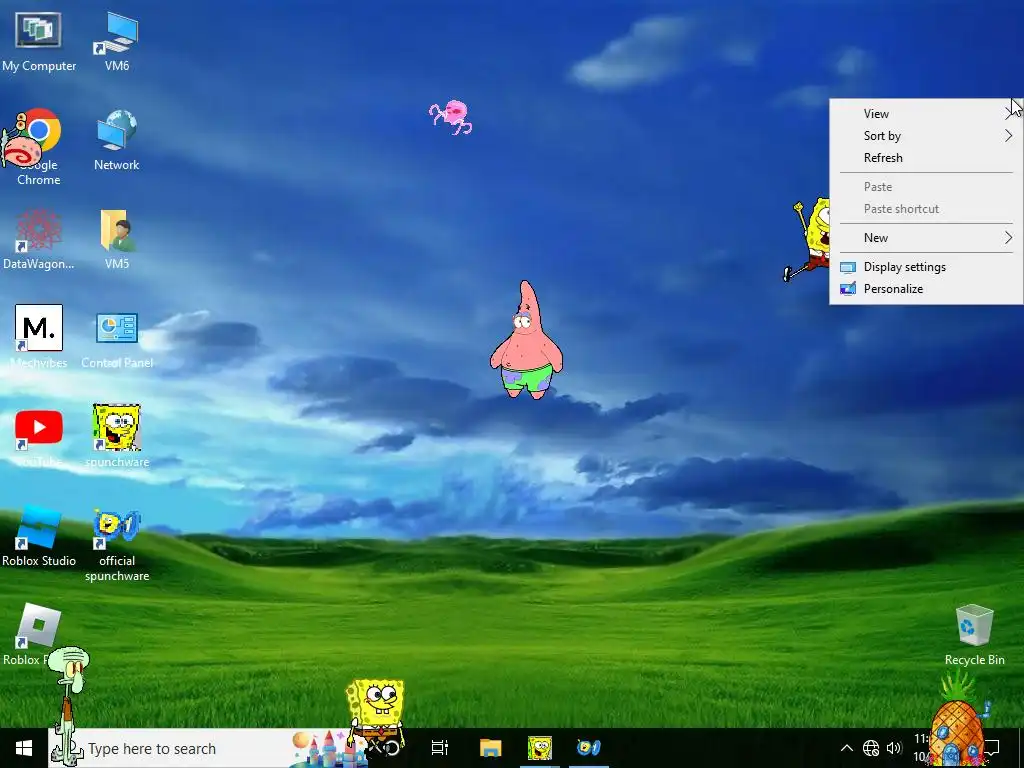Click the pineapple house over the clock

pyautogui.click(x=956, y=722)
